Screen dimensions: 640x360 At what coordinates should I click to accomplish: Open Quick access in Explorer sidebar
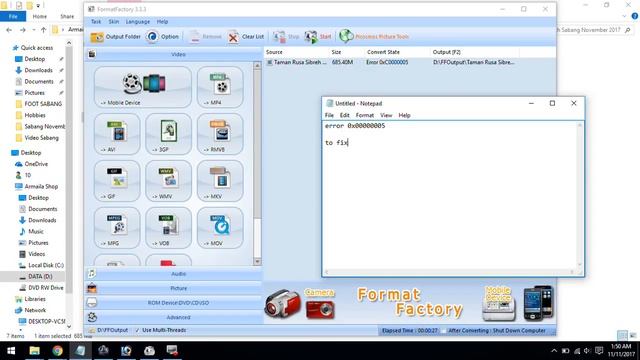click(x=37, y=48)
